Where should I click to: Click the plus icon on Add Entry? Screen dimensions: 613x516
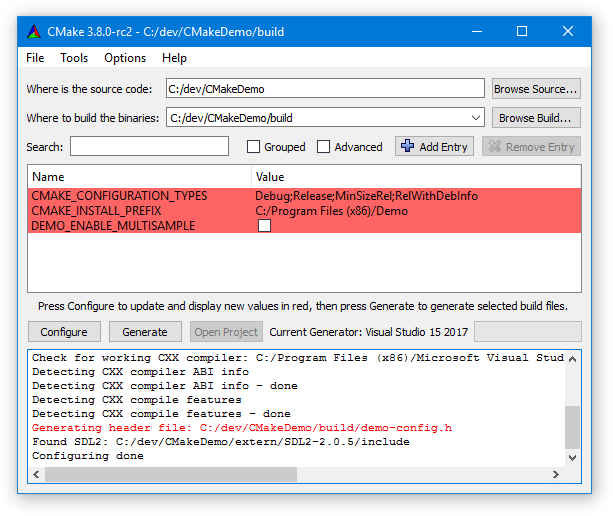coord(407,147)
